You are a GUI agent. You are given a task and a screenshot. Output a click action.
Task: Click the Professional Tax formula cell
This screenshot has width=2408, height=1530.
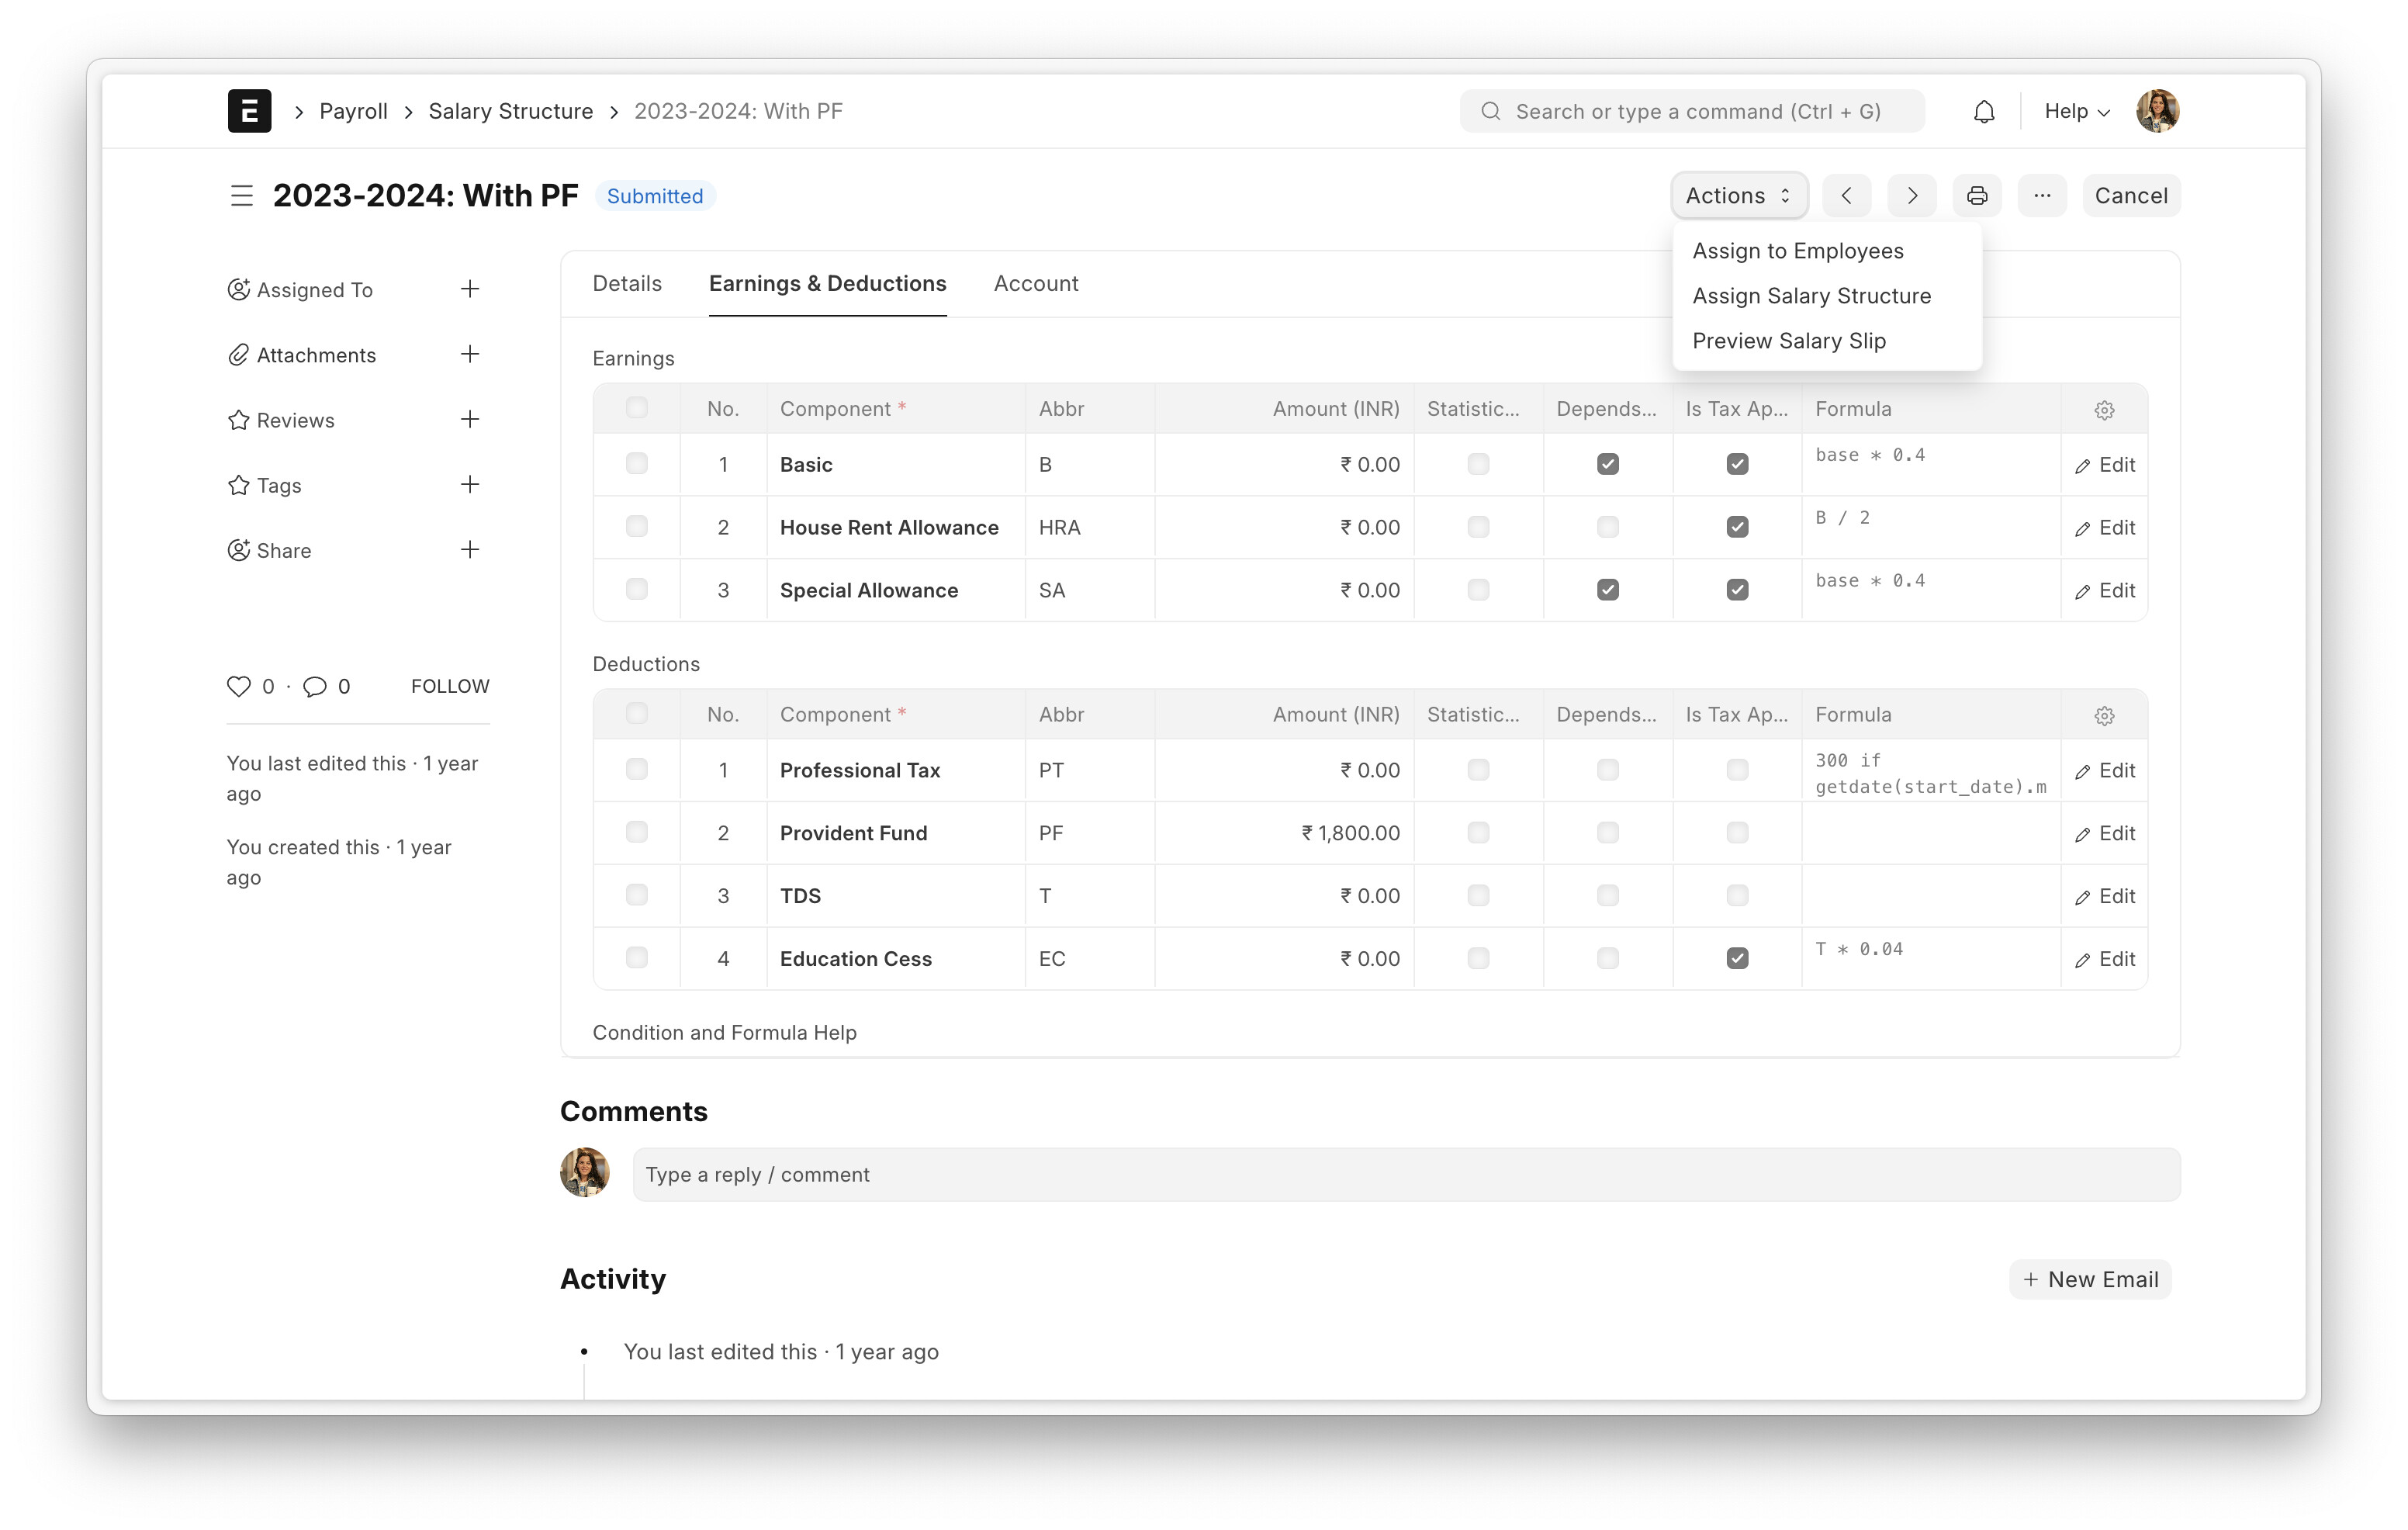point(1931,772)
